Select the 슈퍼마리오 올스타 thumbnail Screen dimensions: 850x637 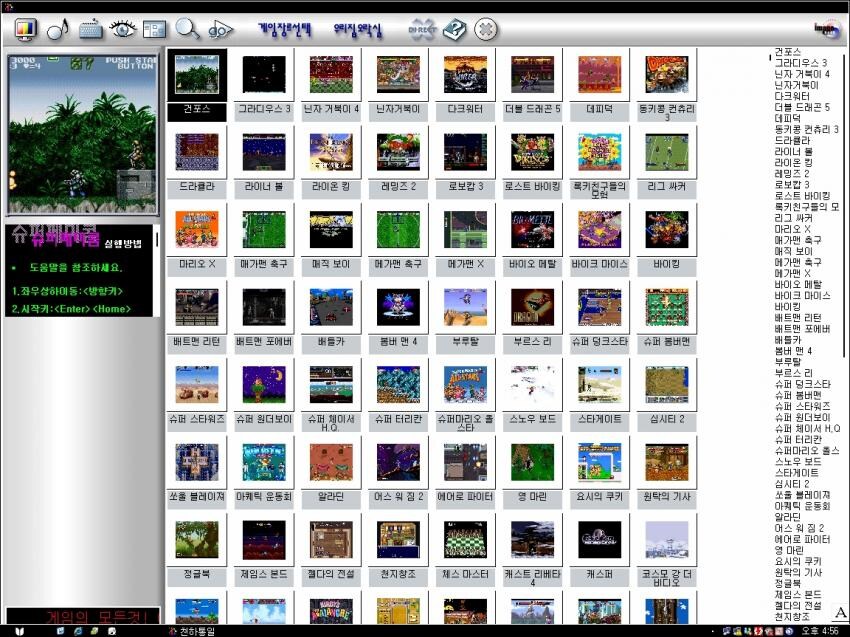point(465,384)
